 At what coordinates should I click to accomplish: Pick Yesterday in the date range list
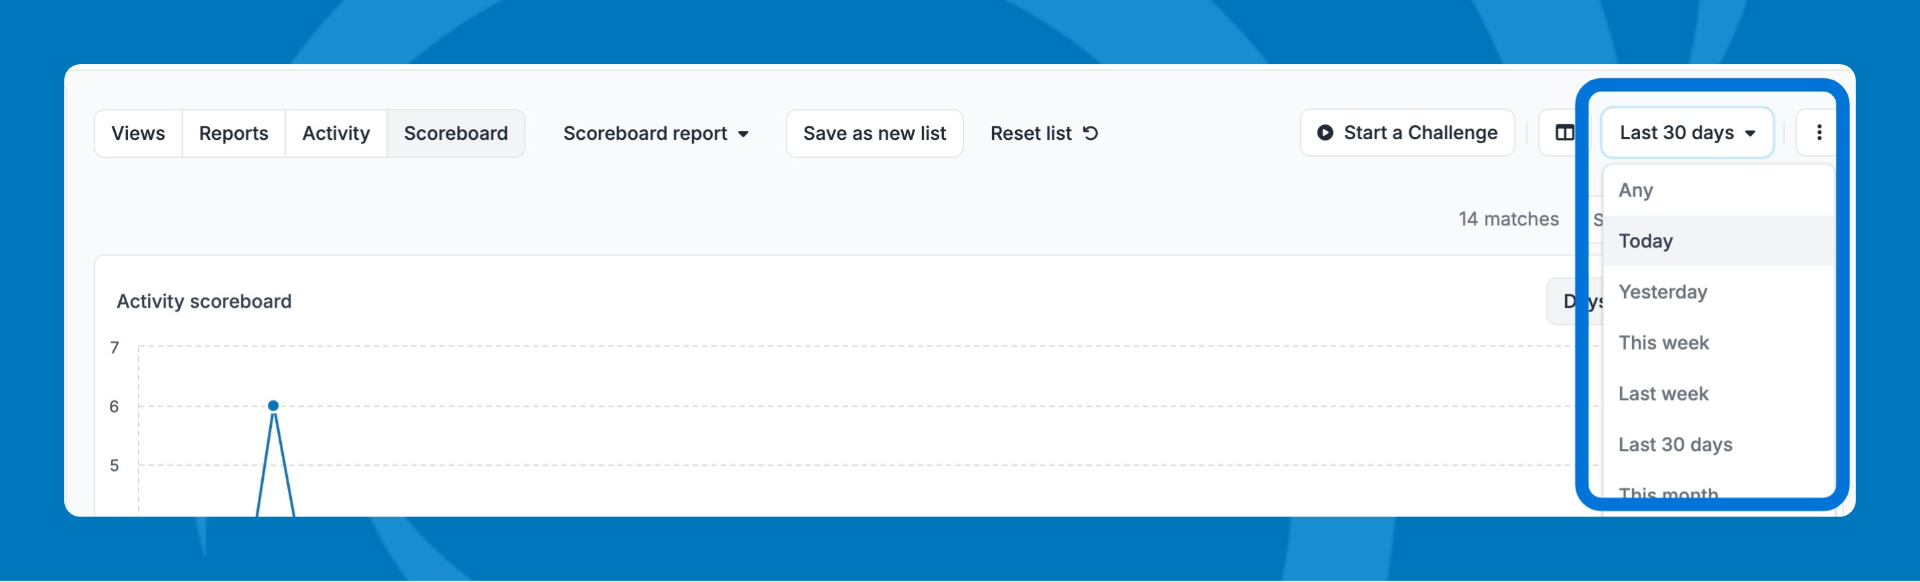1663,292
